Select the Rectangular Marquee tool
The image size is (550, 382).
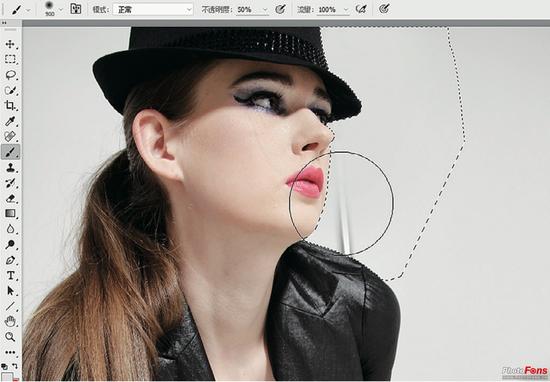tap(10, 59)
